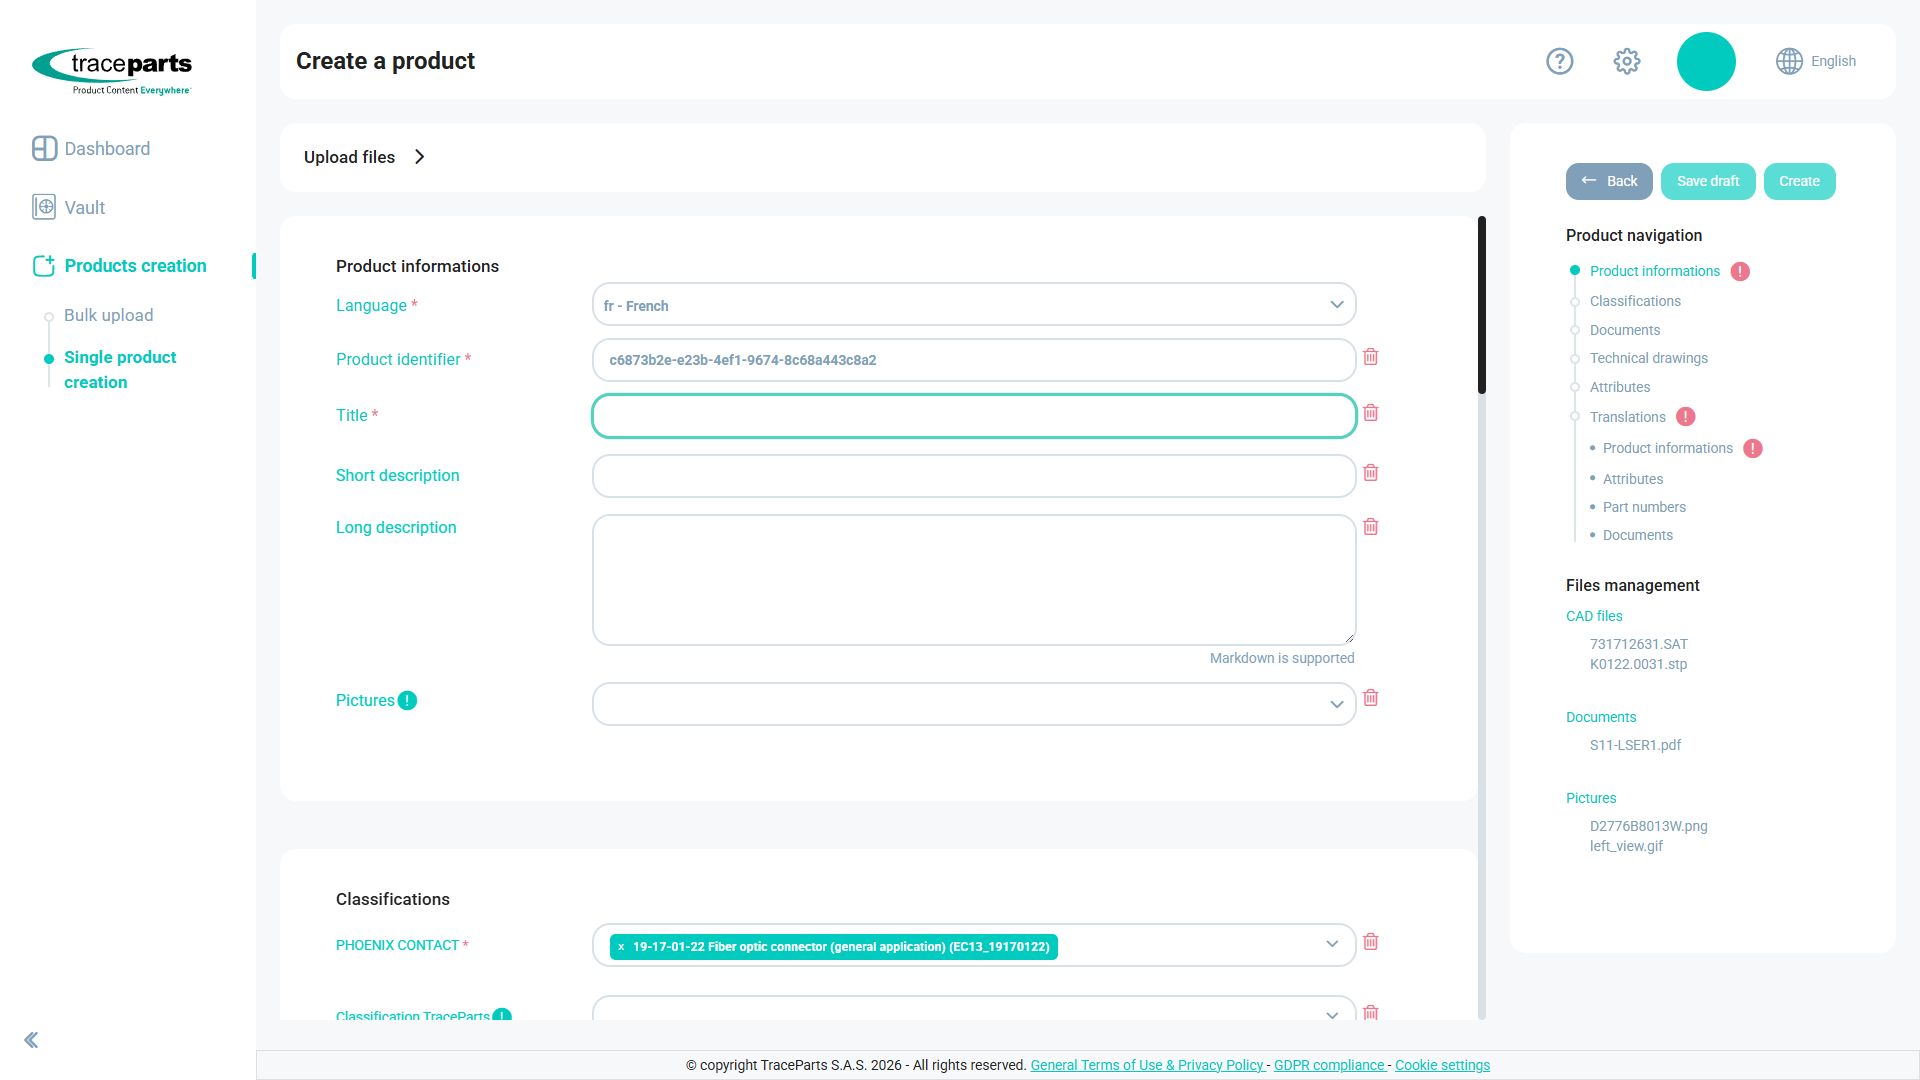This screenshot has width=1920, height=1080.
Task: Open Bulk upload sidebar item
Action: [x=109, y=316]
